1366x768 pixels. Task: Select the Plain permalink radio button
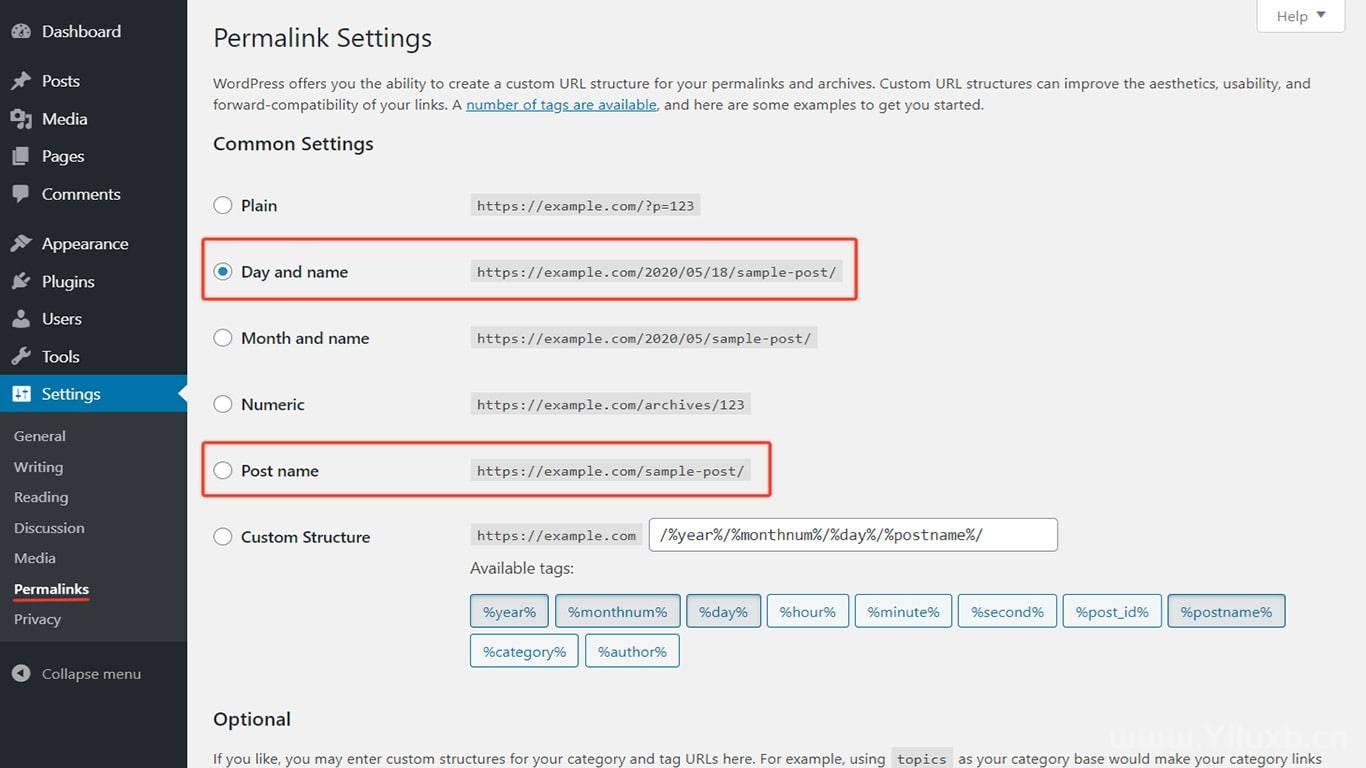(x=223, y=206)
